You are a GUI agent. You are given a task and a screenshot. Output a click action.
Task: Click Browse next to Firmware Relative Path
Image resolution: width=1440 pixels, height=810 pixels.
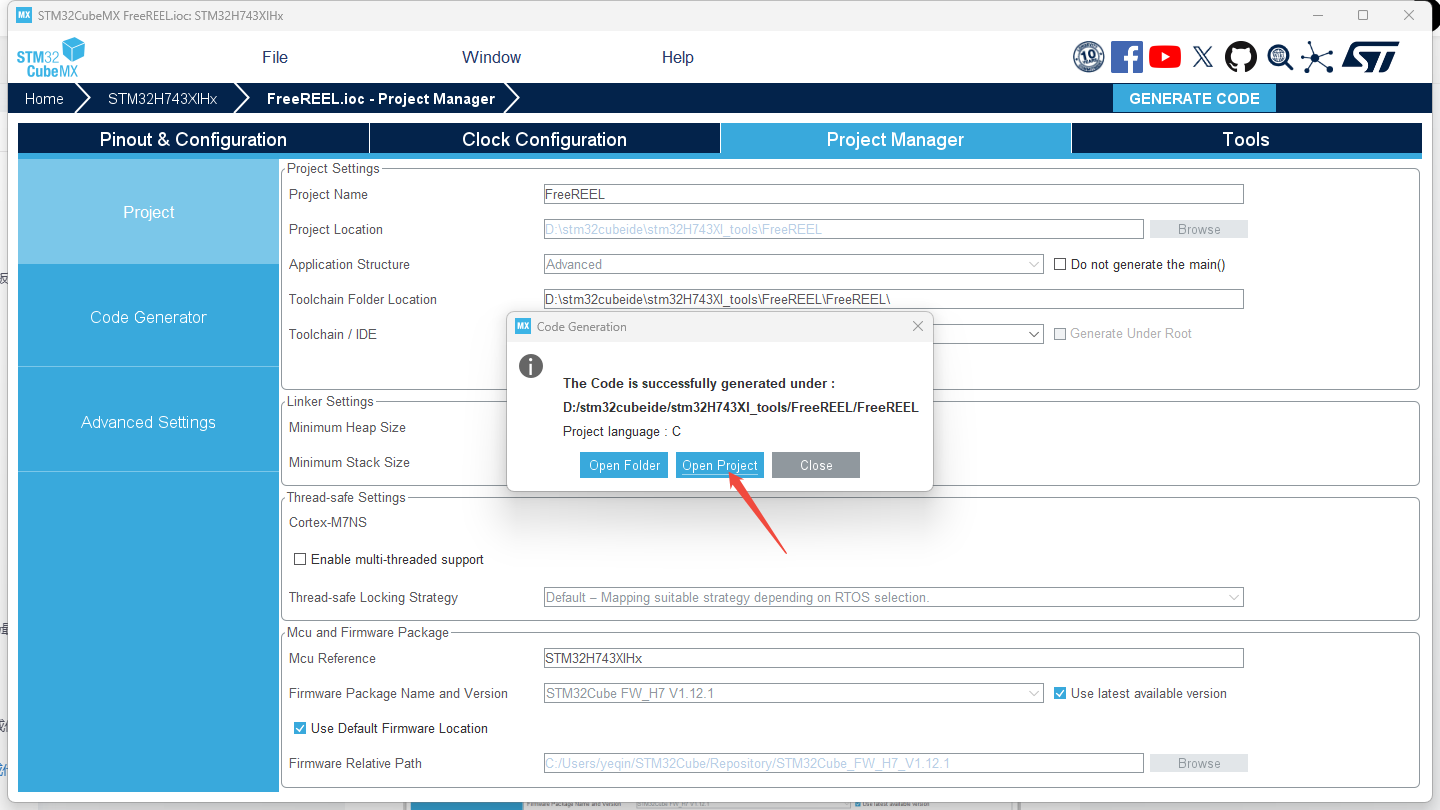pyautogui.click(x=1199, y=763)
